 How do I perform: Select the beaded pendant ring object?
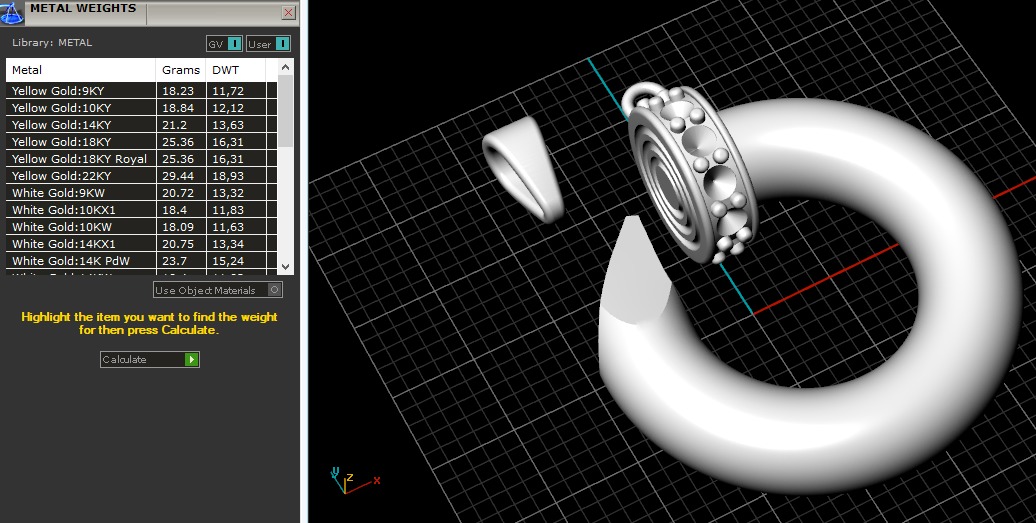[690, 175]
